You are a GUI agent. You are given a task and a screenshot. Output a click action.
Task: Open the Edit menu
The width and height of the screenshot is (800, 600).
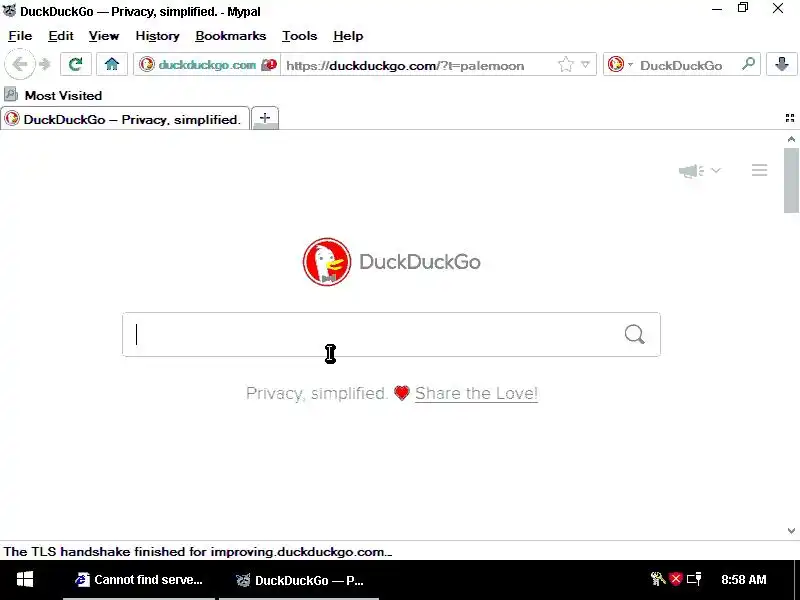[61, 36]
